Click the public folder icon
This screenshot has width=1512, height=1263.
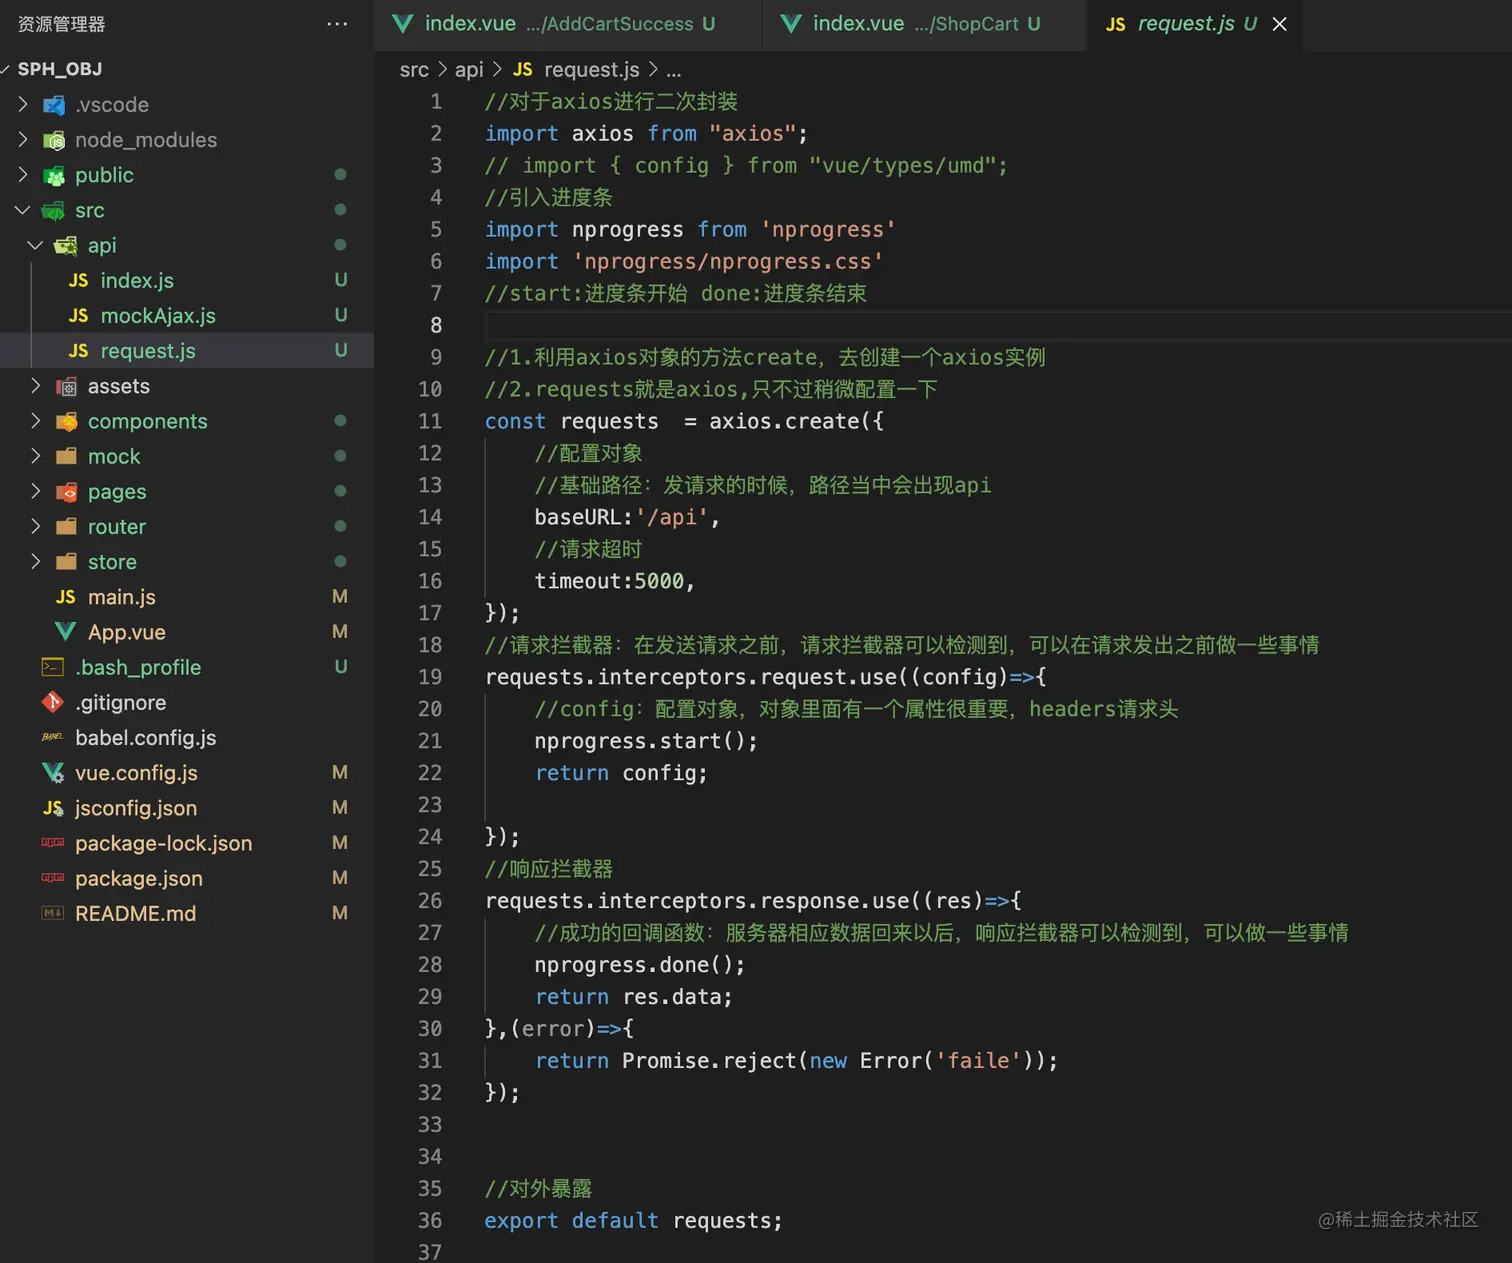(54, 175)
